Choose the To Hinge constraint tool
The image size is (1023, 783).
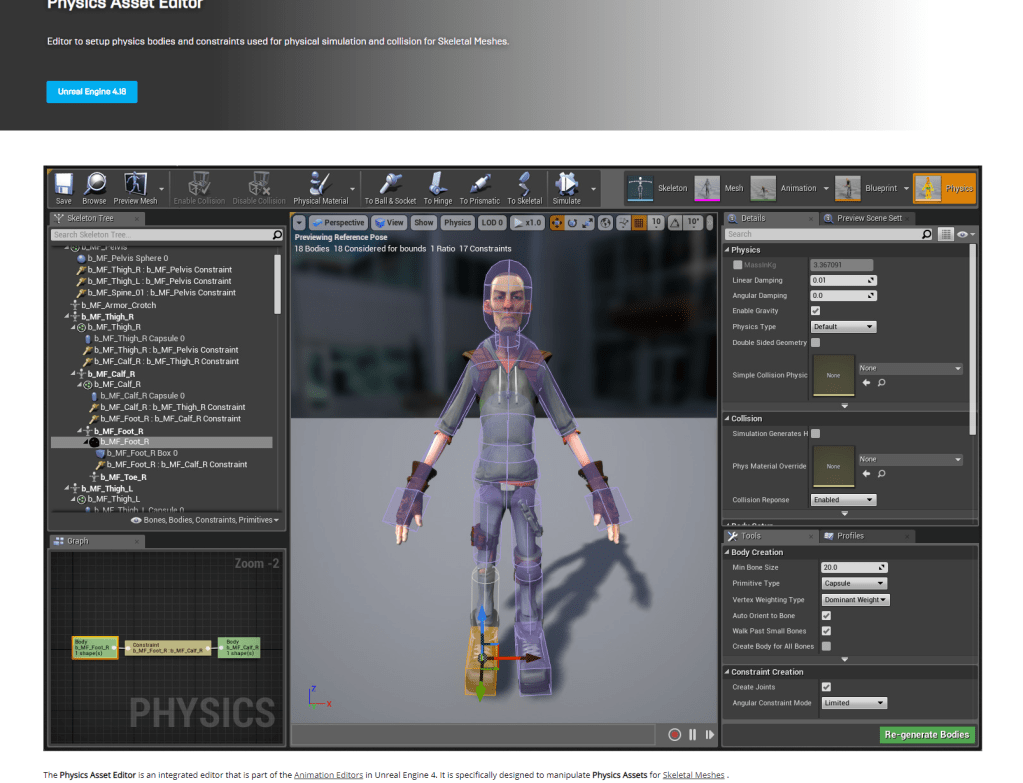click(437, 185)
